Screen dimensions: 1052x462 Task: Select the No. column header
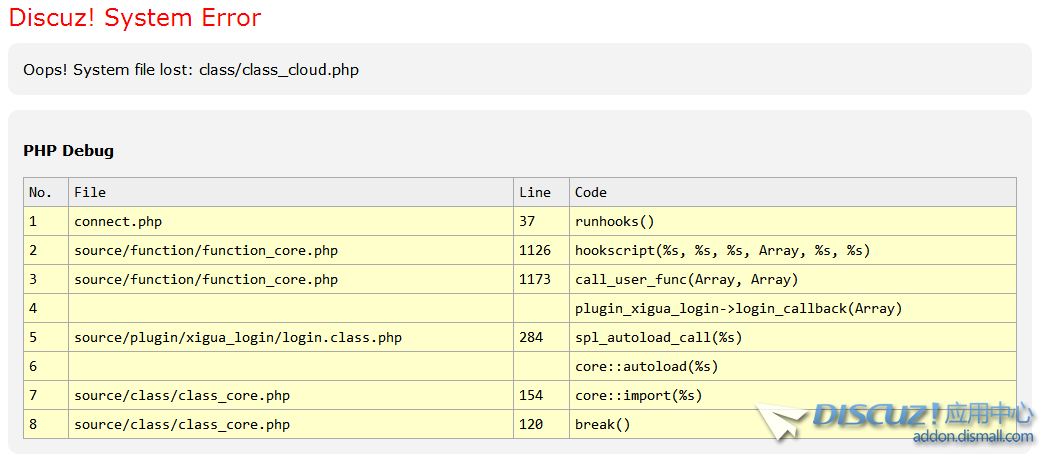tap(40, 192)
